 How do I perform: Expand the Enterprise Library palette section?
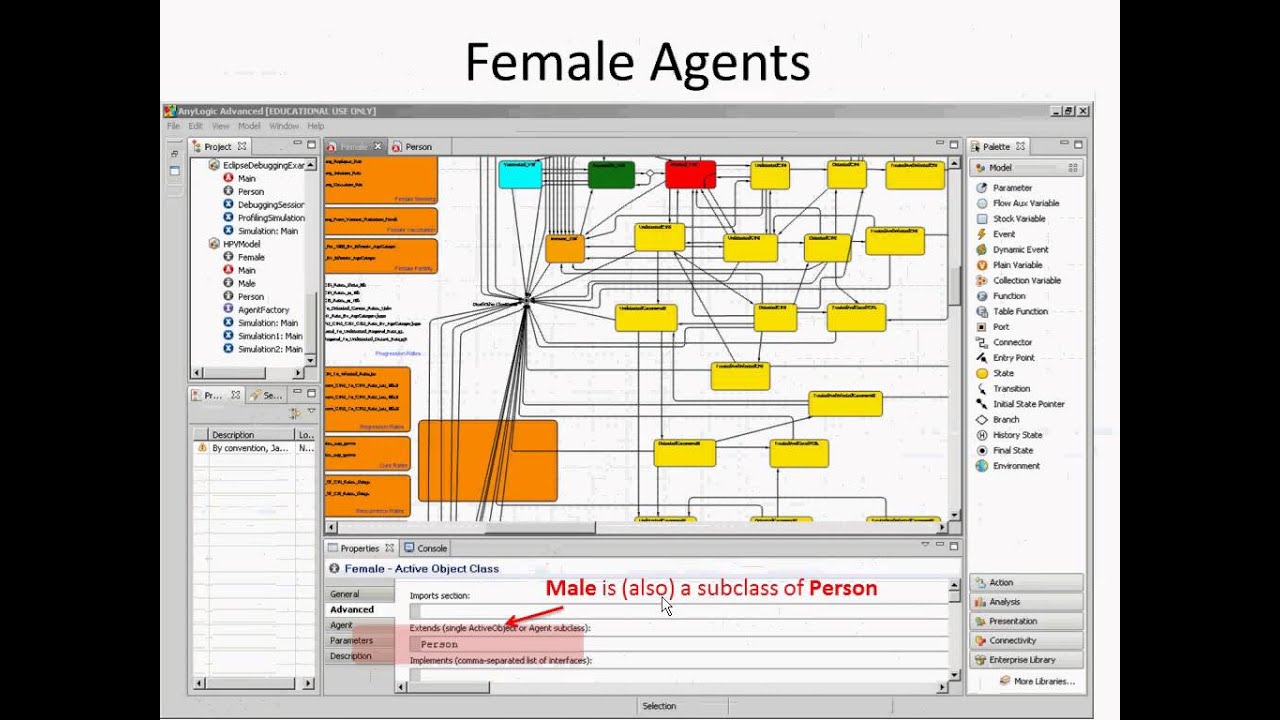(1026, 660)
